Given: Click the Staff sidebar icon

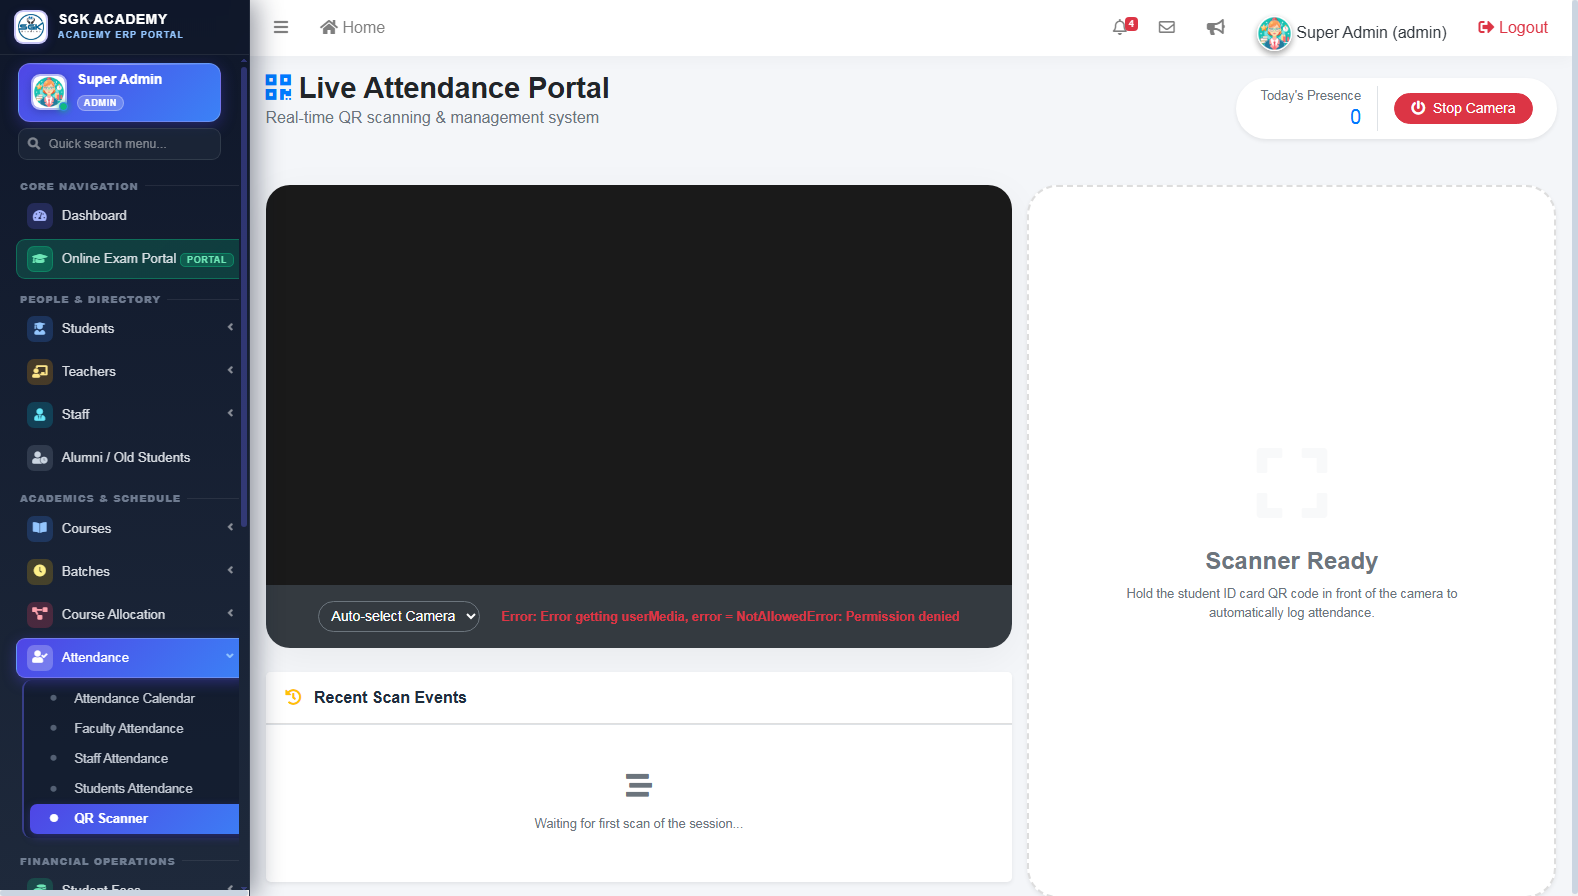Looking at the screenshot, I should [x=40, y=415].
